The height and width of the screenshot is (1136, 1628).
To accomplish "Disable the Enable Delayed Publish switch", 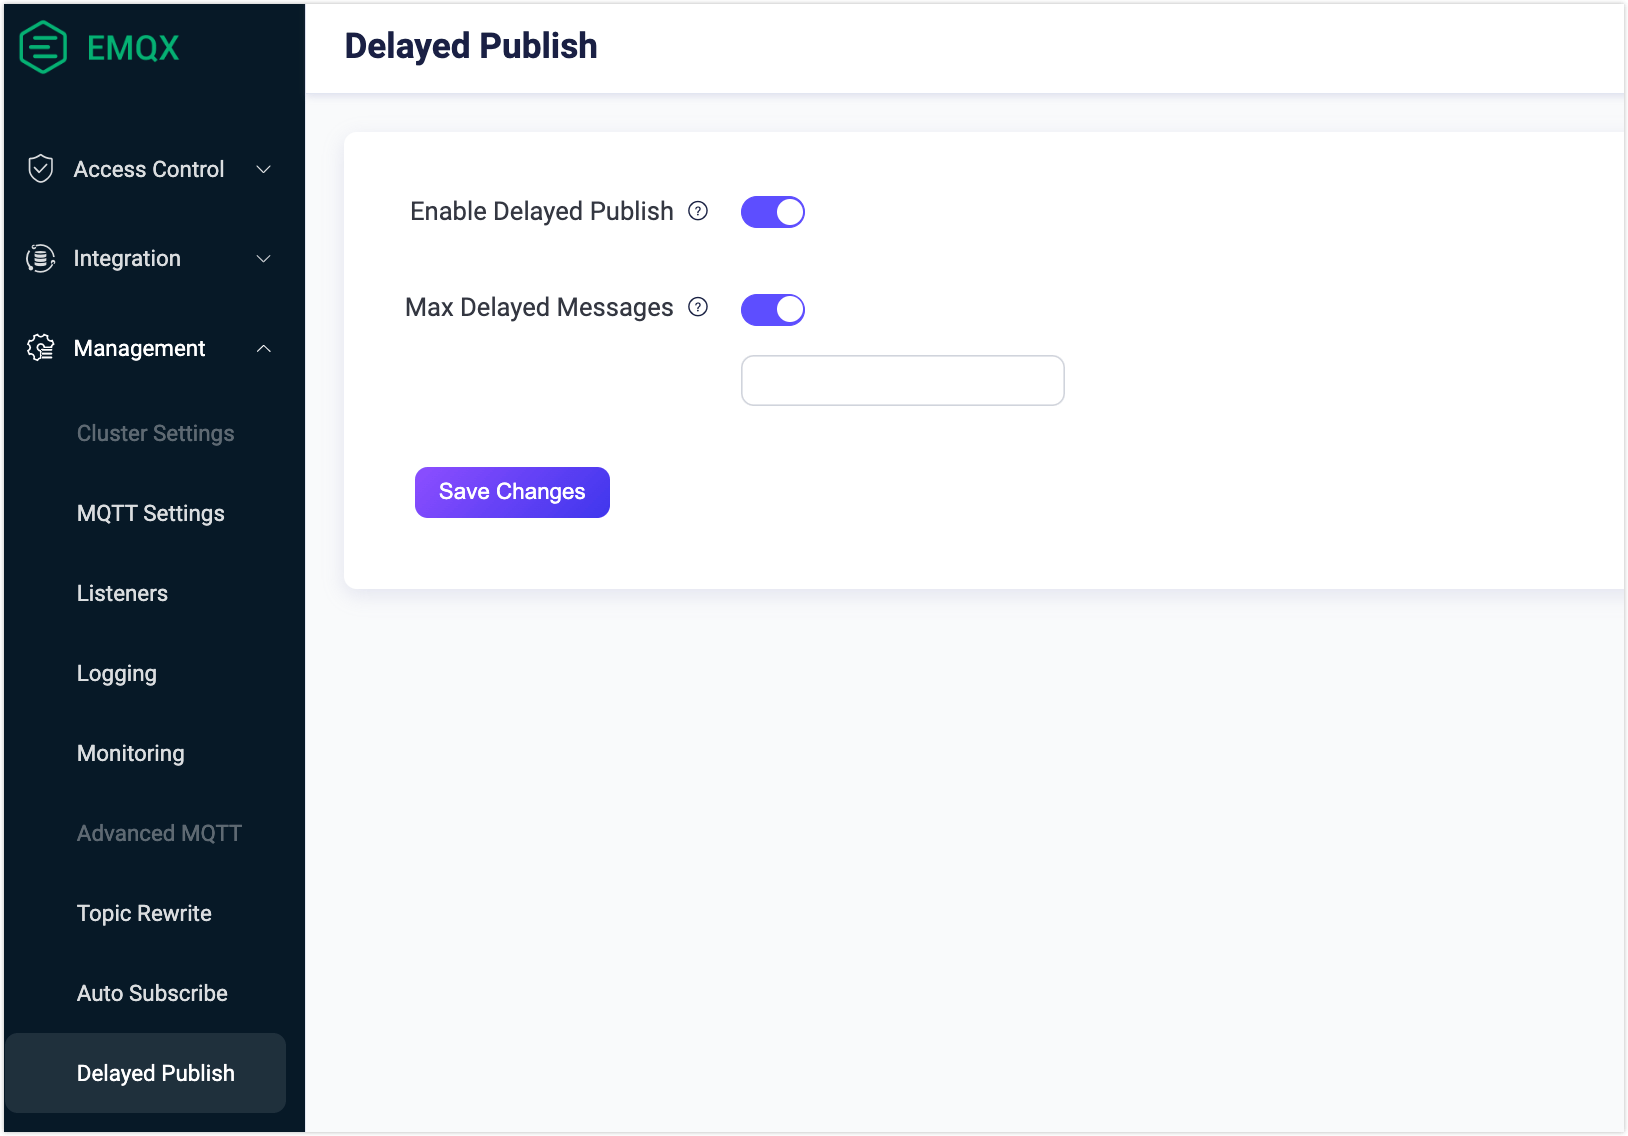I will coord(772,212).
